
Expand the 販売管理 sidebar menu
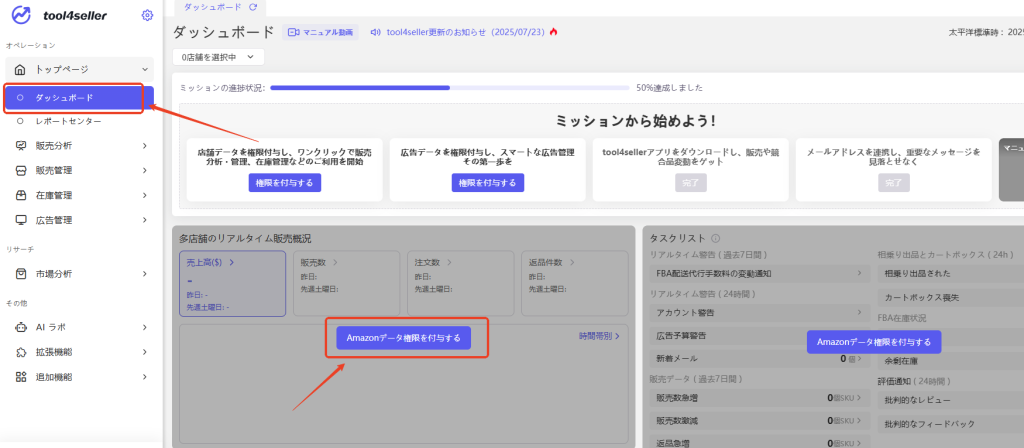145,170
